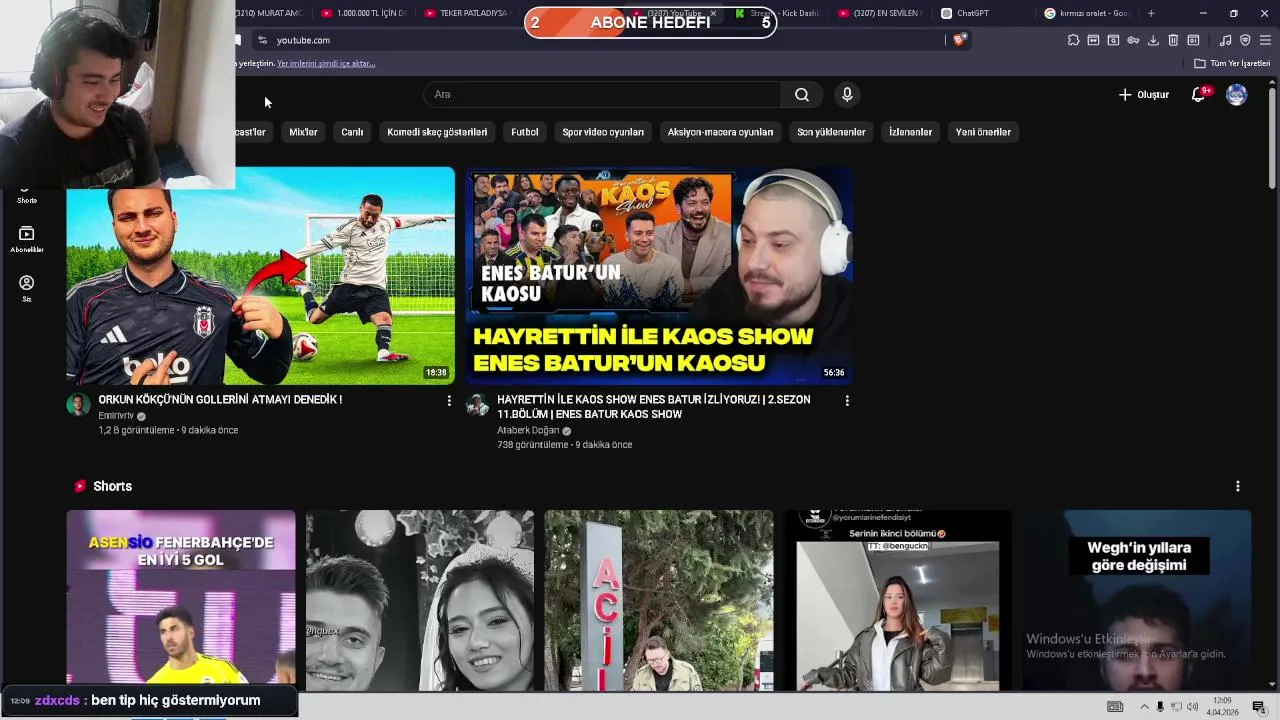Image resolution: width=1280 pixels, height=720 pixels.
Task: Click the VPN shield toolbar icon
Action: click(1245, 40)
